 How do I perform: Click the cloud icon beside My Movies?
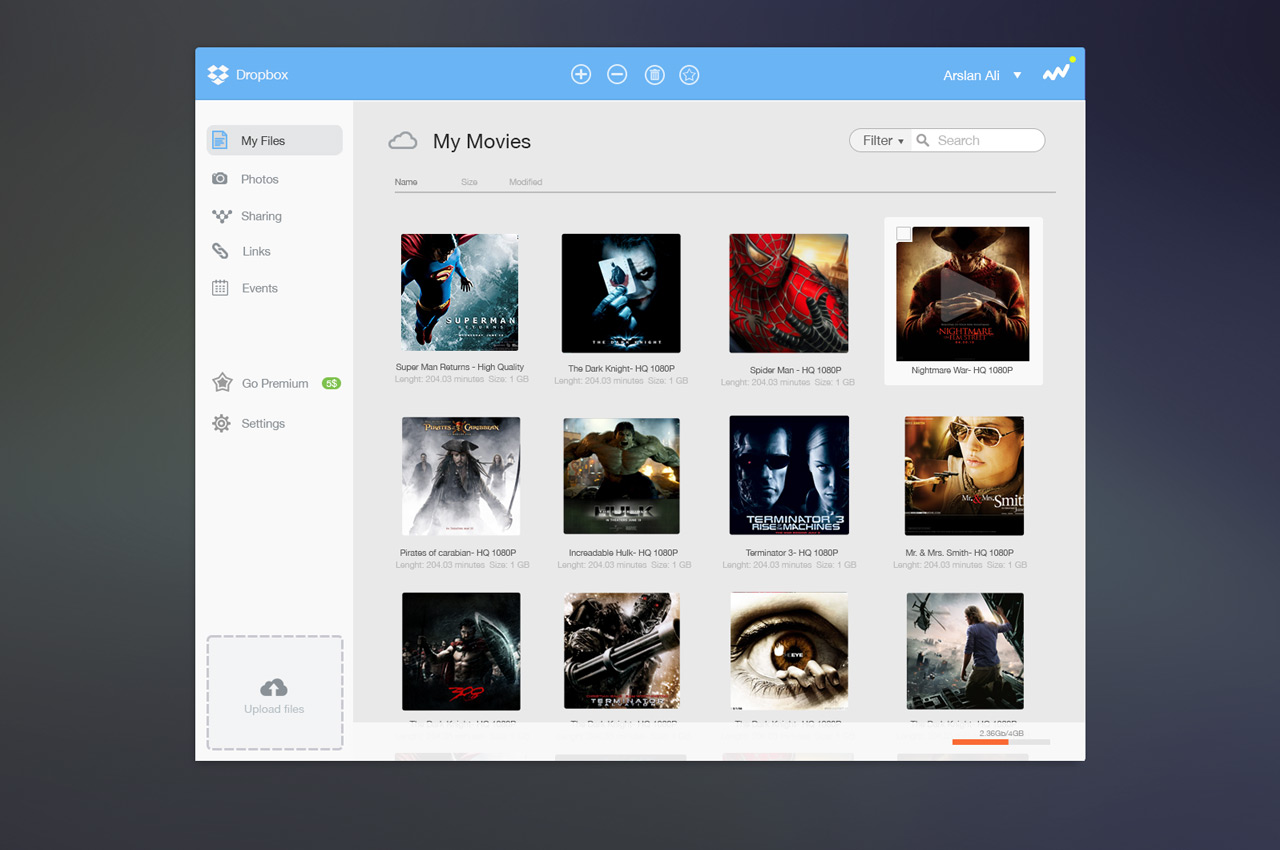coord(403,141)
